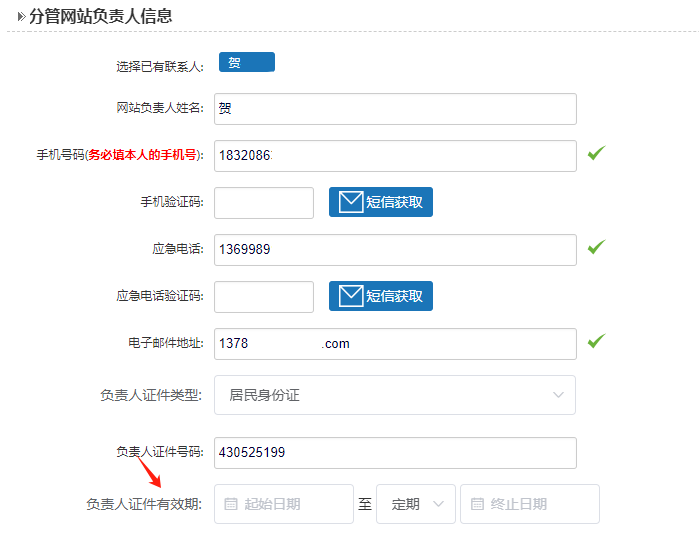Focus the 网站负责人姓名 input field

pos(395,109)
